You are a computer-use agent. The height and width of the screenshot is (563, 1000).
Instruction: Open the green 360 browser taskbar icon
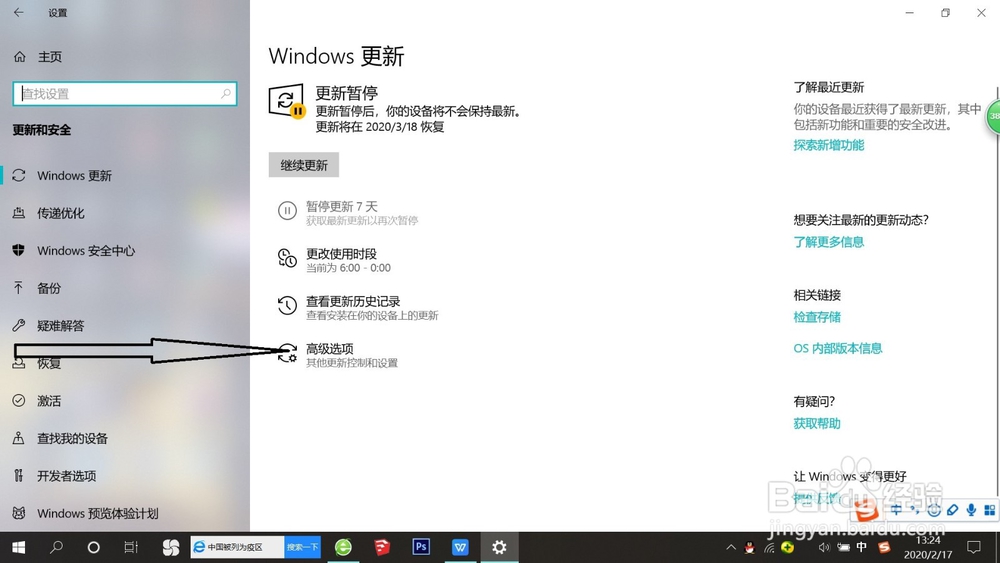[x=343, y=547]
